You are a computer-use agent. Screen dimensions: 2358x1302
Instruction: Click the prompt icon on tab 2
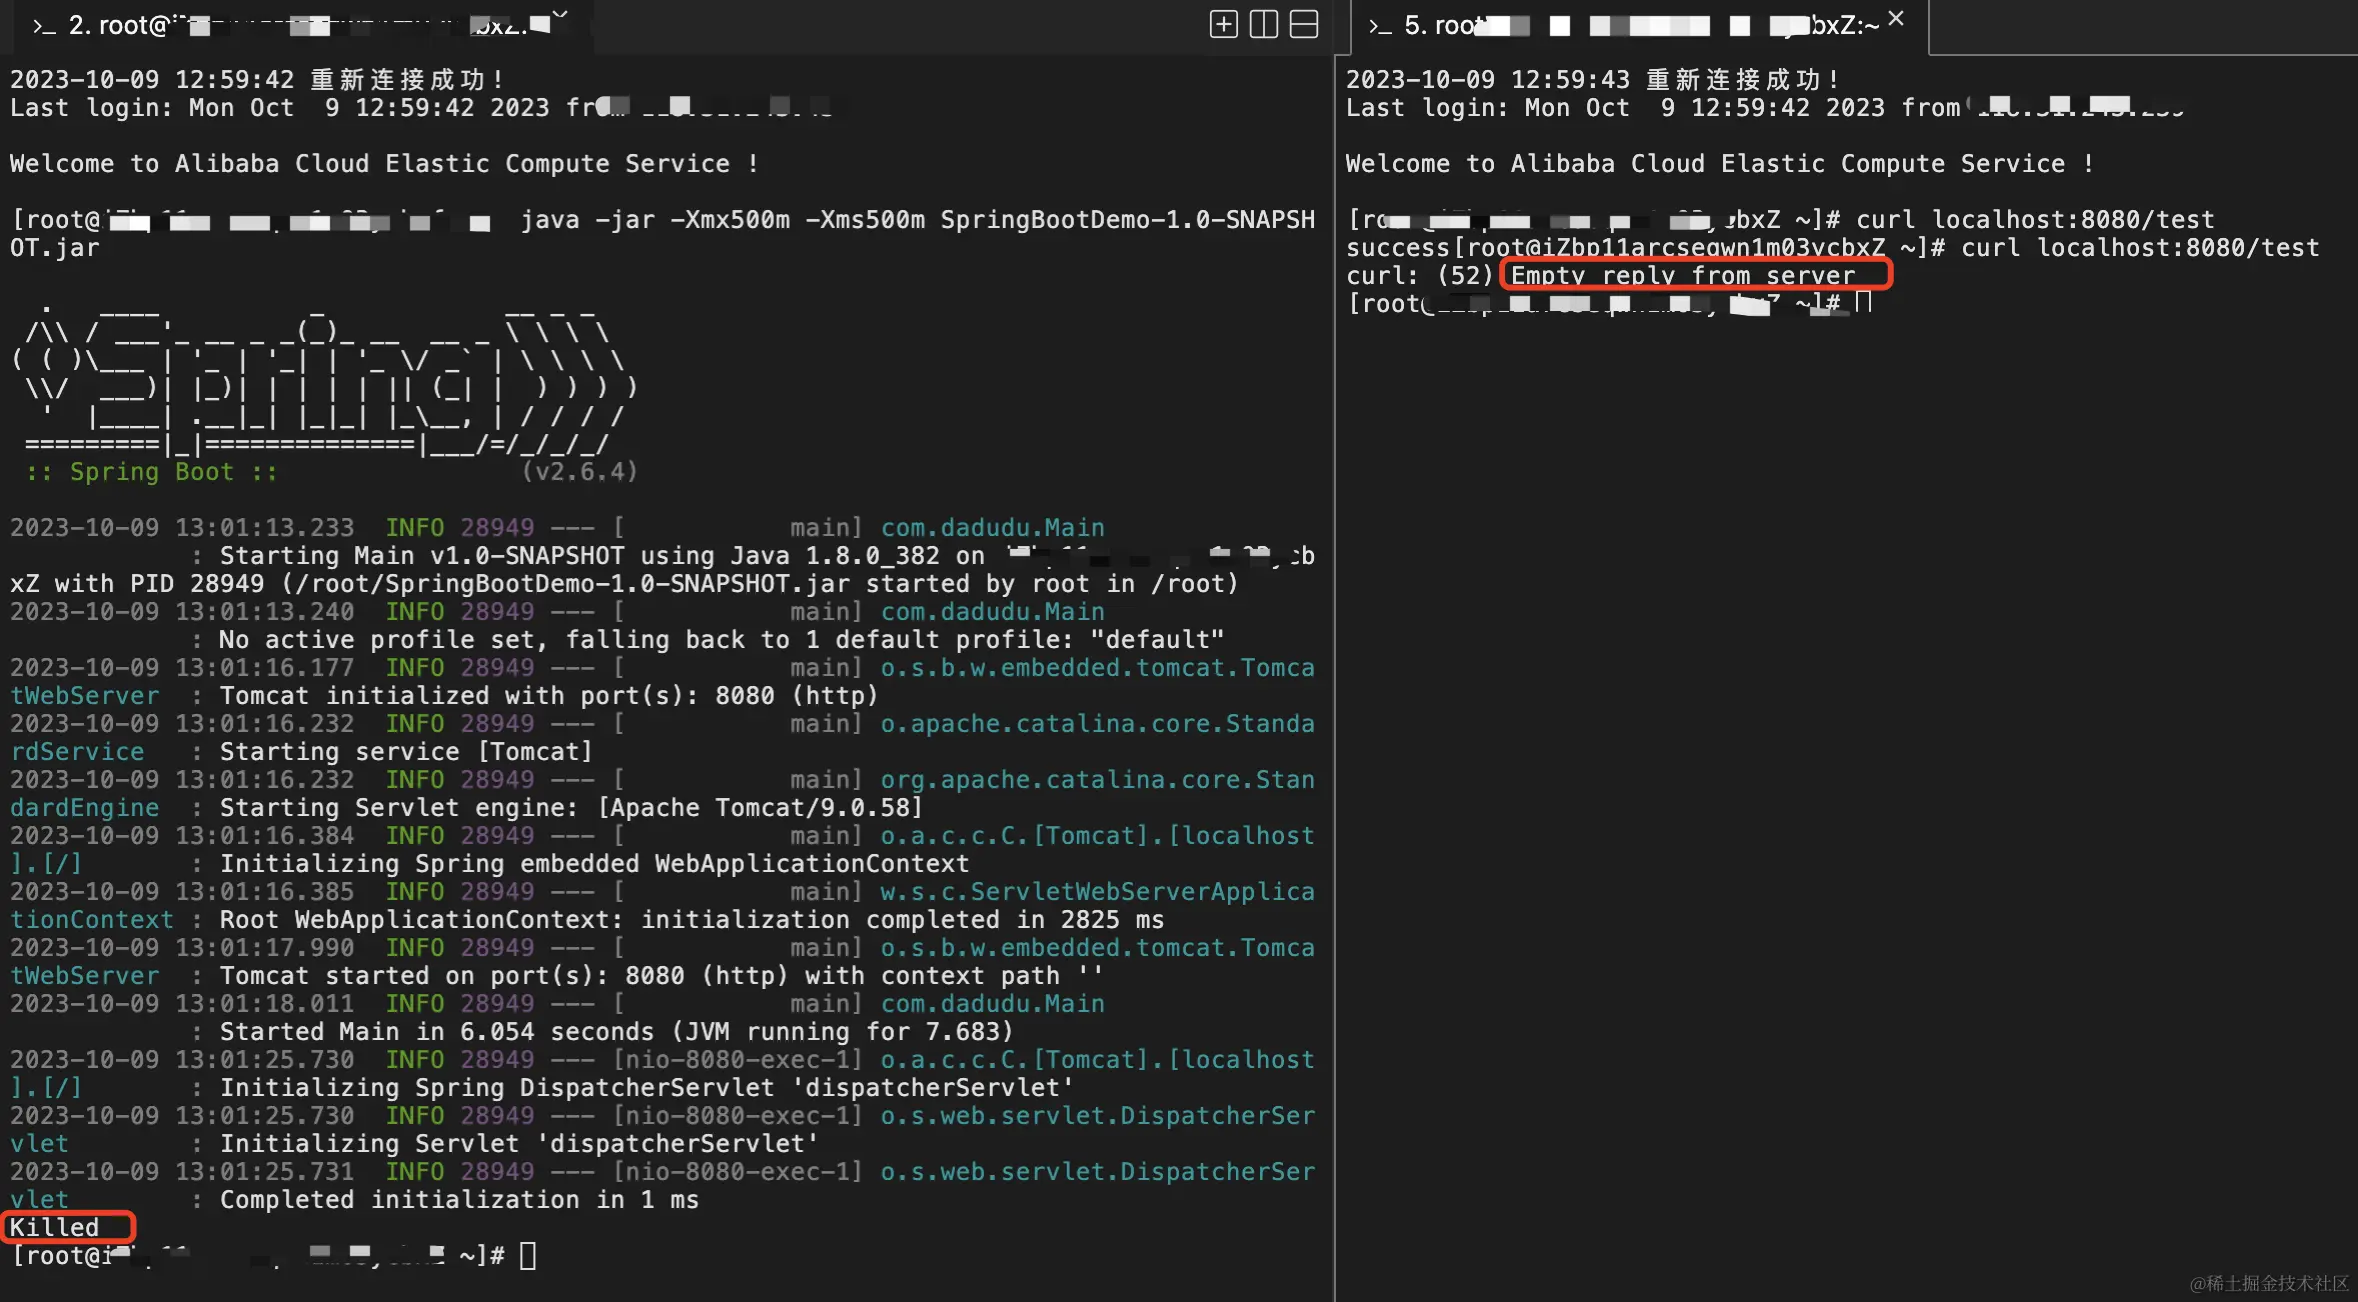coord(44,26)
